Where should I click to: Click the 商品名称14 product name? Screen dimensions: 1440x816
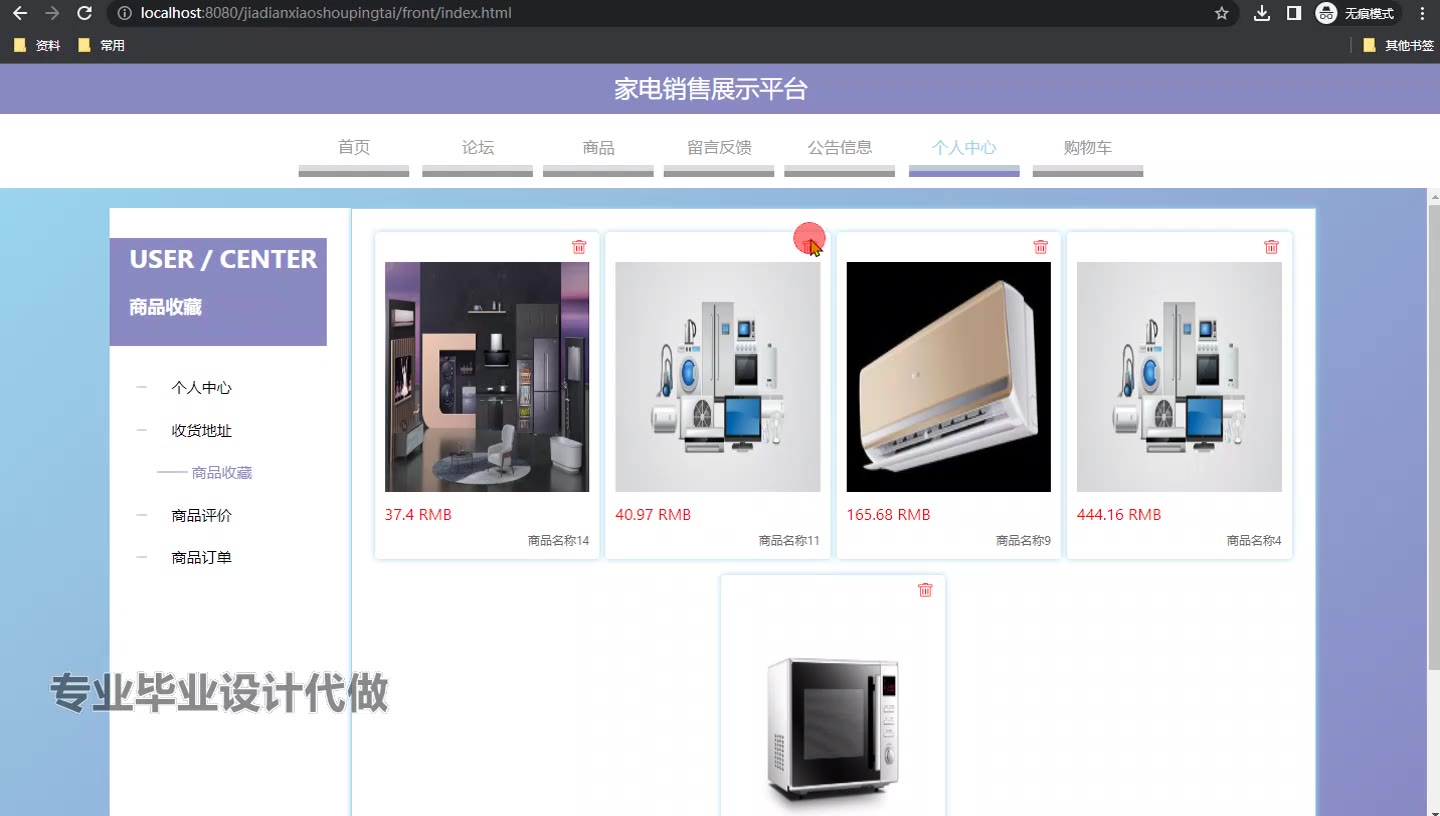(558, 541)
